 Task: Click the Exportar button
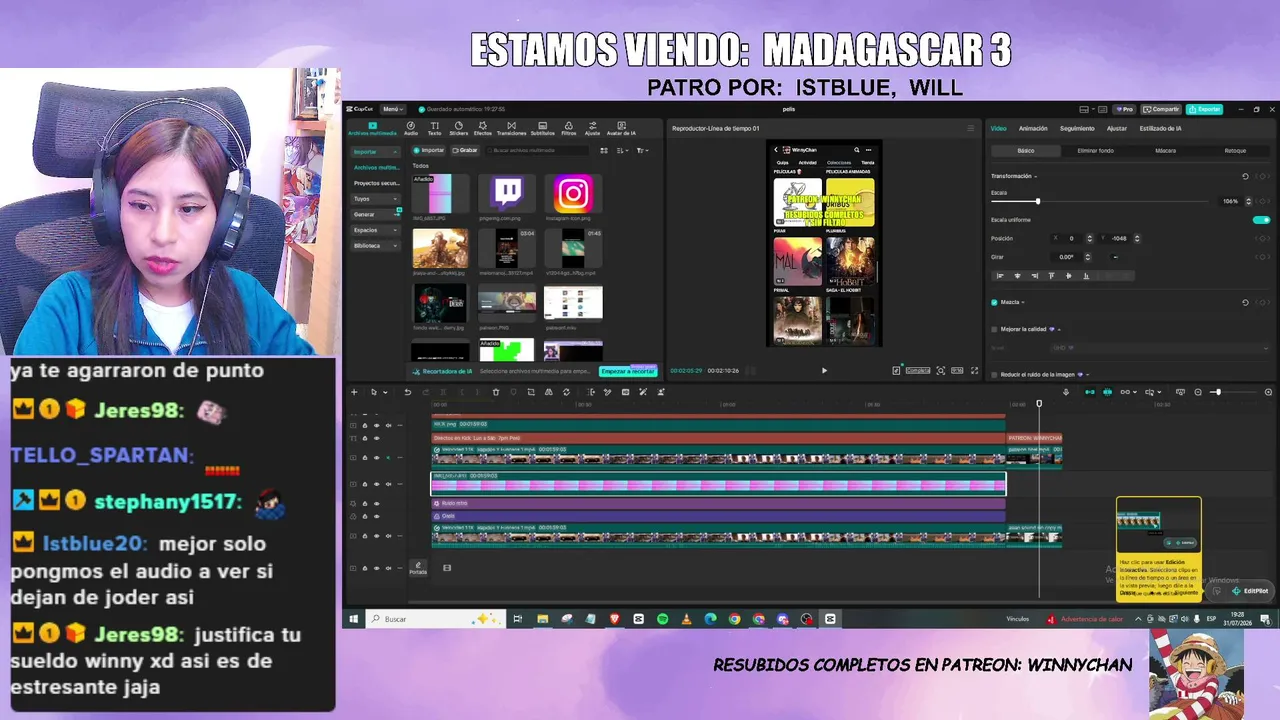(1206, 109)
